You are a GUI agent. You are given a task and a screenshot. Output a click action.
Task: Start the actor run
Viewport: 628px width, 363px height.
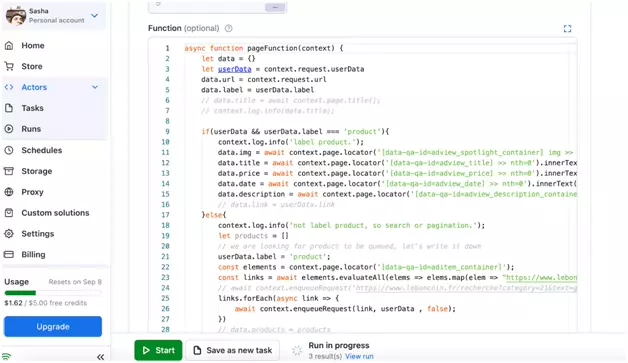click(158, 350)
